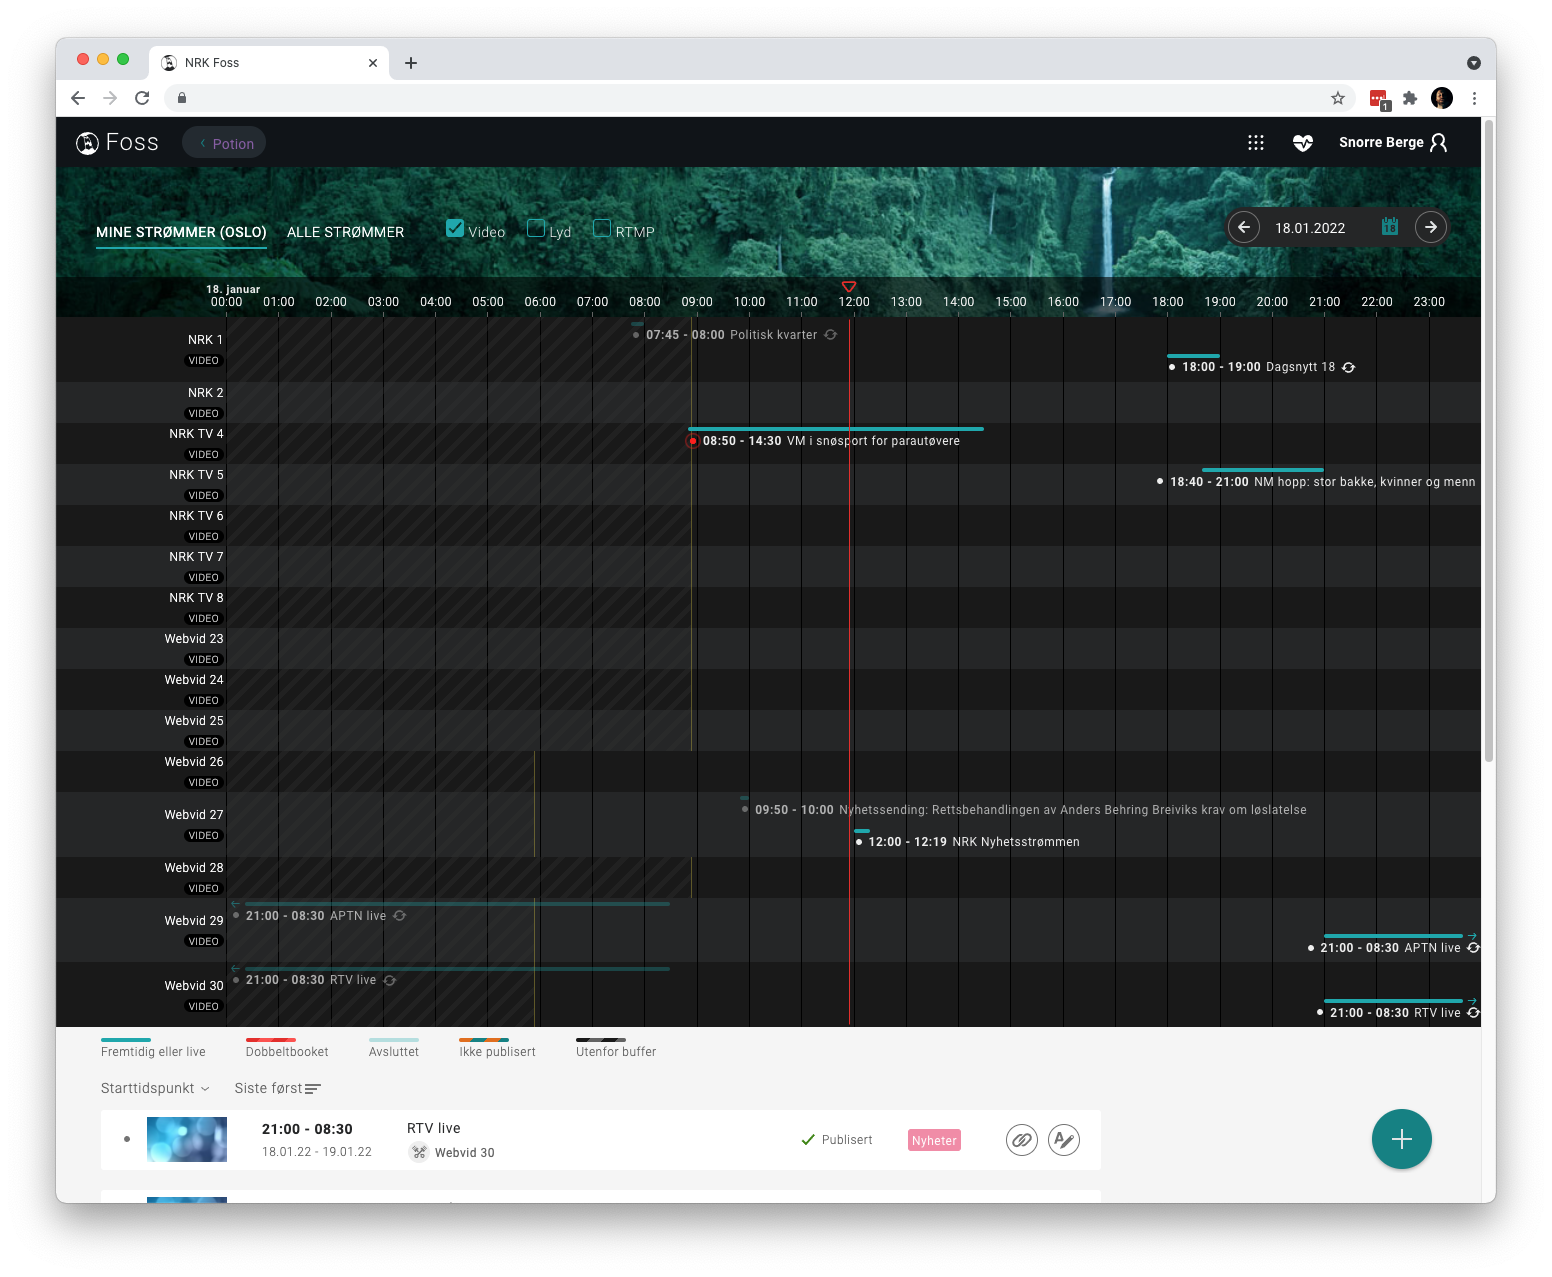Image resolution: width=1552 pixels, height=1277 pixels.
Task: Click the heart health status icon
Action: click(x=1302, y=143)
